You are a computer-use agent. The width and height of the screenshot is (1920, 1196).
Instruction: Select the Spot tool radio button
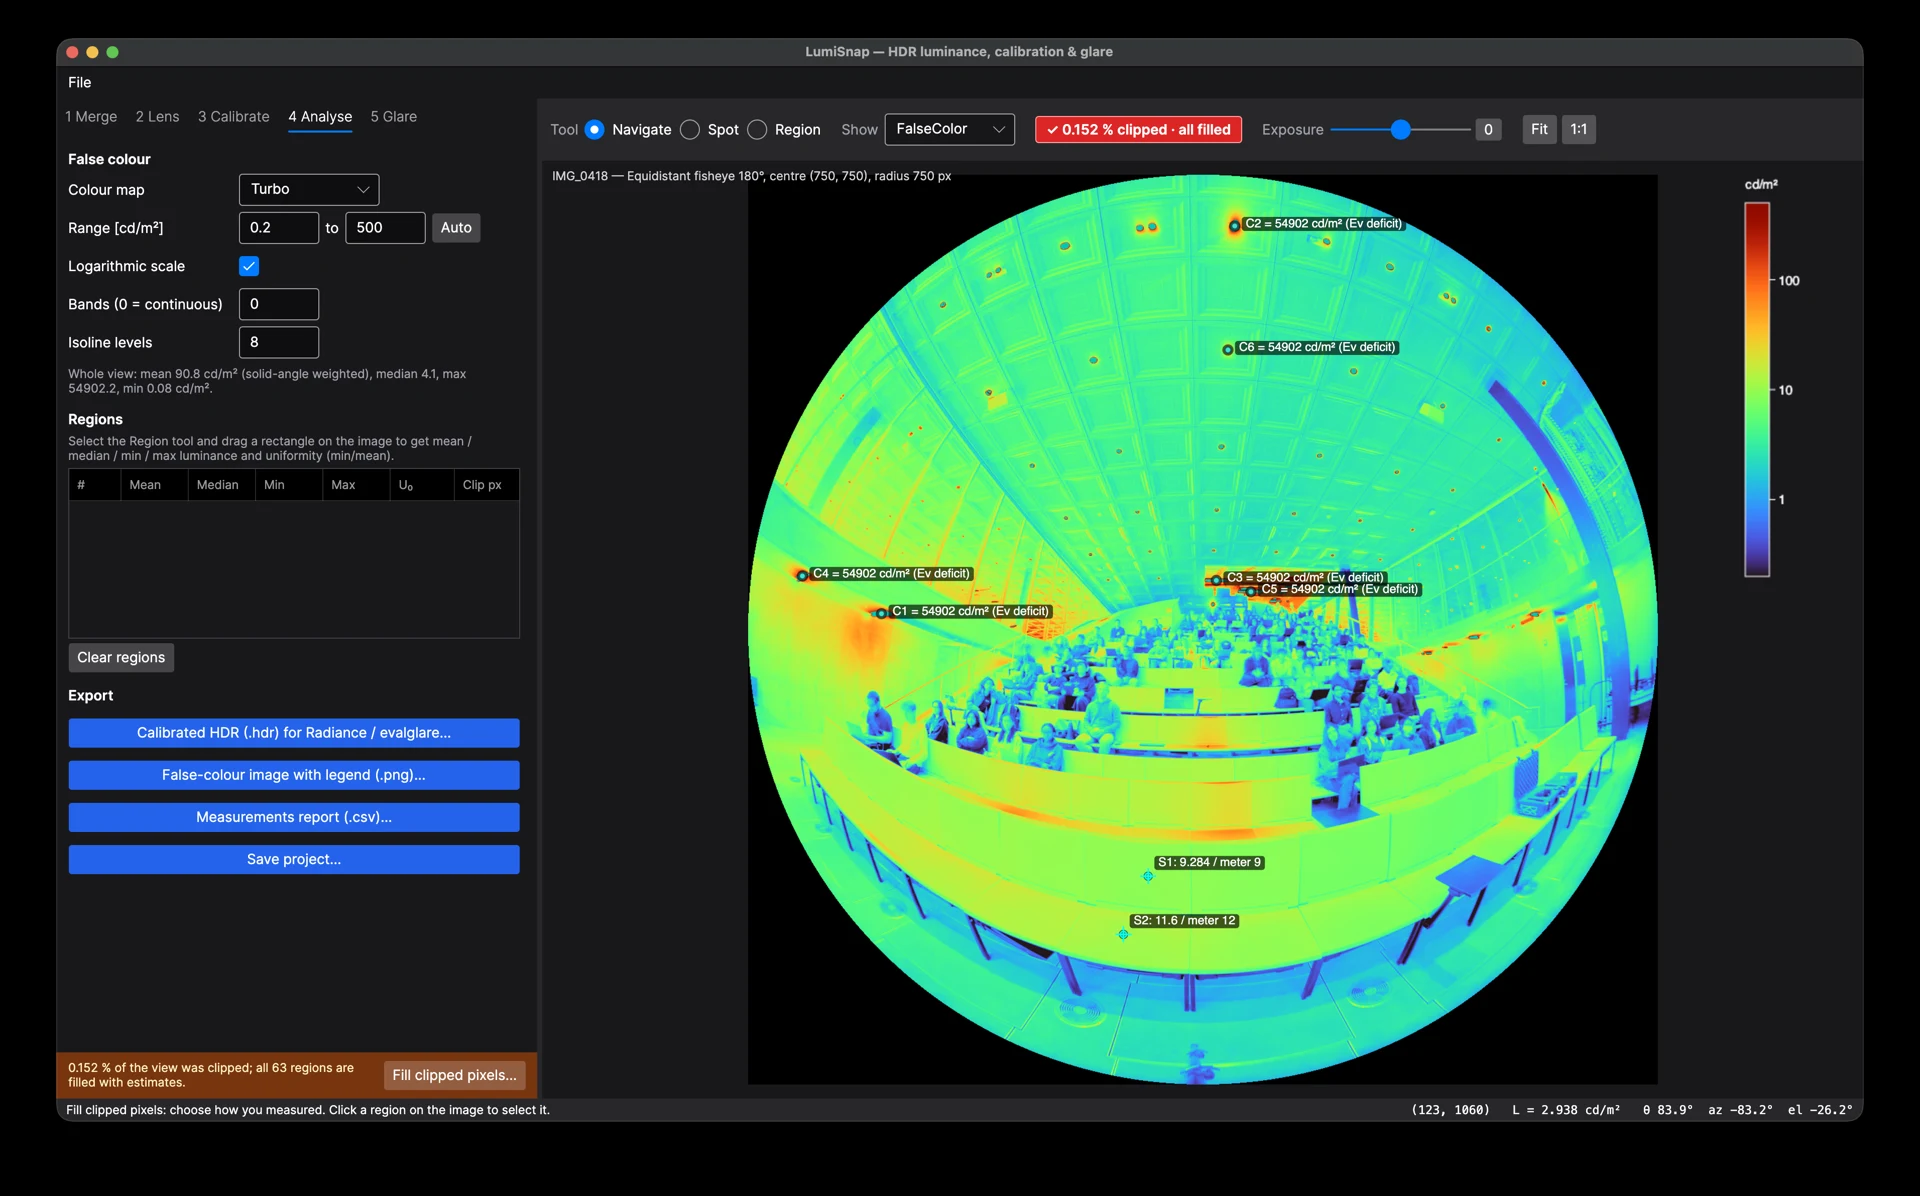pyautogui.click(x=690, y=129)
